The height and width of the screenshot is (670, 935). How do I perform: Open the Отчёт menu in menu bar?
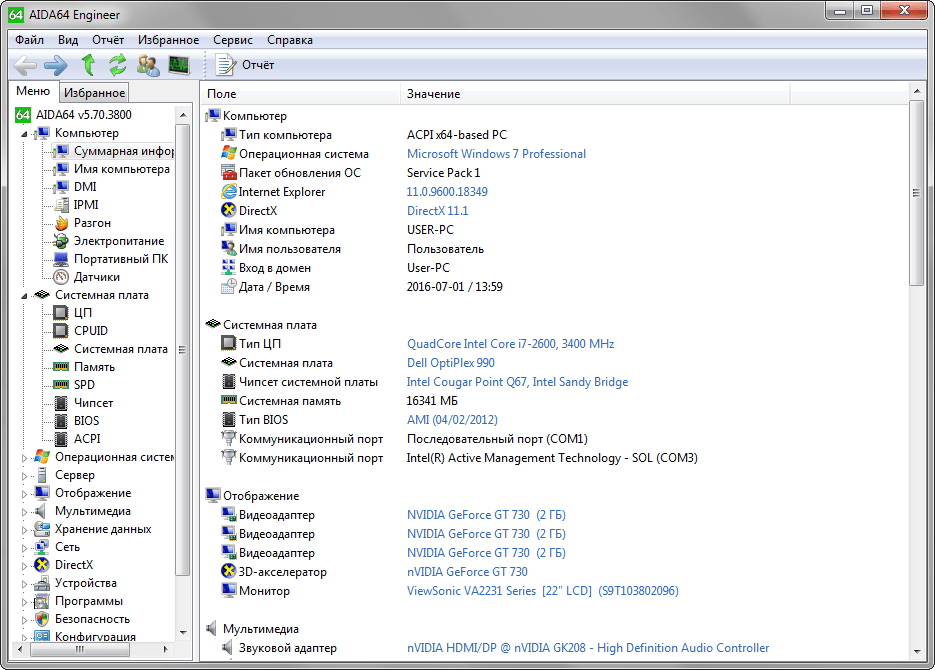pos(108,40)
